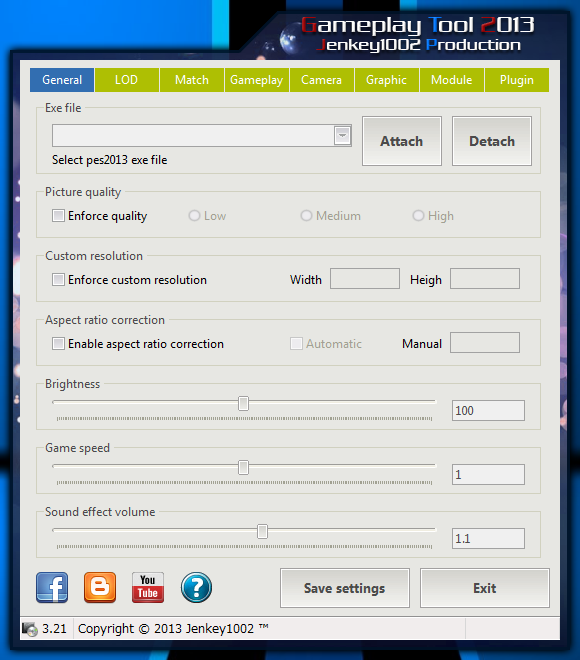Enable Enforce custom resolution checkbox
Screen dimensions: 580x660
coord(58,279)
